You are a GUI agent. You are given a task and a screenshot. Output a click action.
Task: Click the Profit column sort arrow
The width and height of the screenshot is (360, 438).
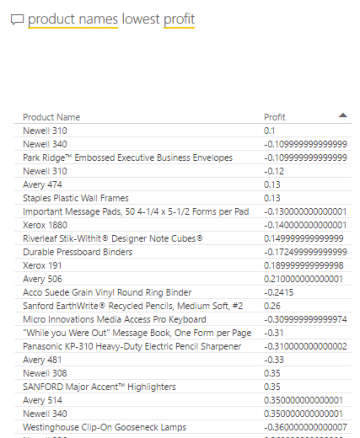(x=343, y=115)
